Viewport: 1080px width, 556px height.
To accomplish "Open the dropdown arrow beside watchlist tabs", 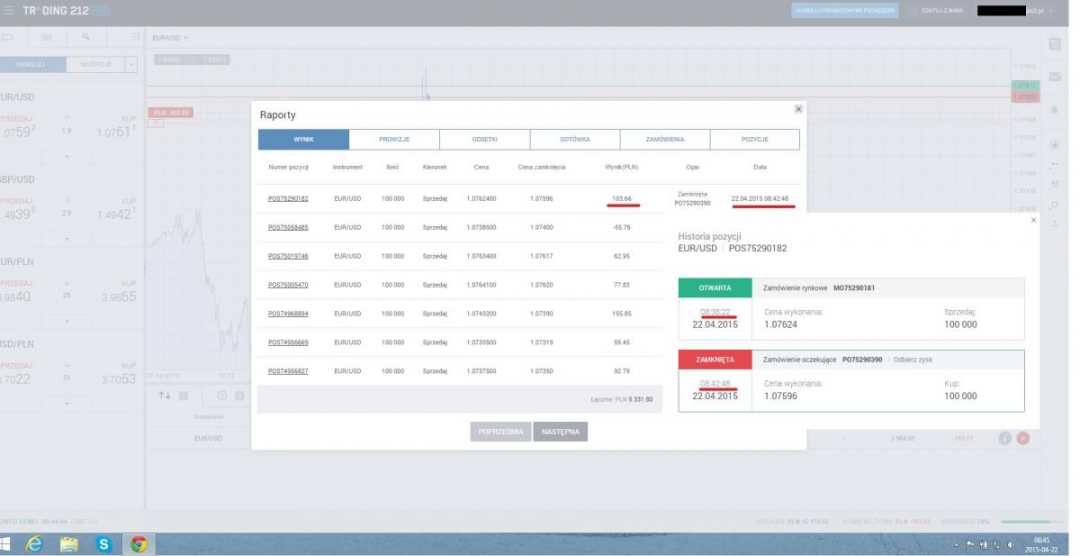I will pos(132,65).
